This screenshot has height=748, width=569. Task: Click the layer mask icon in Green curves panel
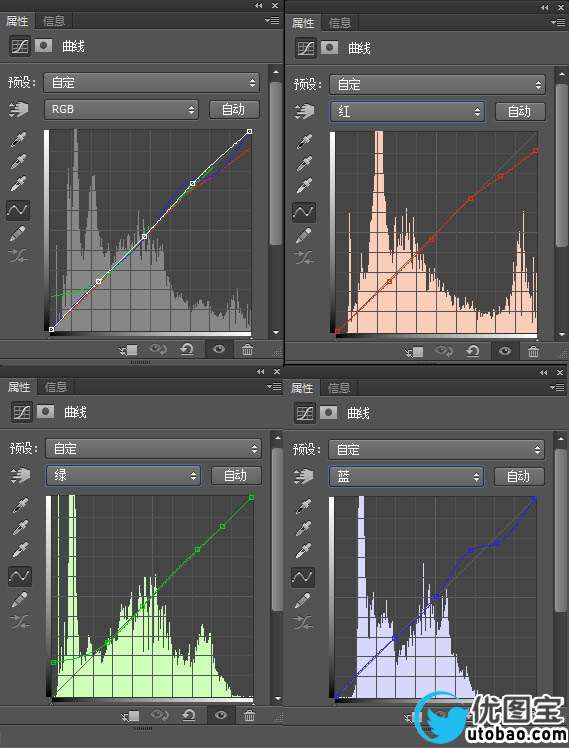(x=45, y=411)
